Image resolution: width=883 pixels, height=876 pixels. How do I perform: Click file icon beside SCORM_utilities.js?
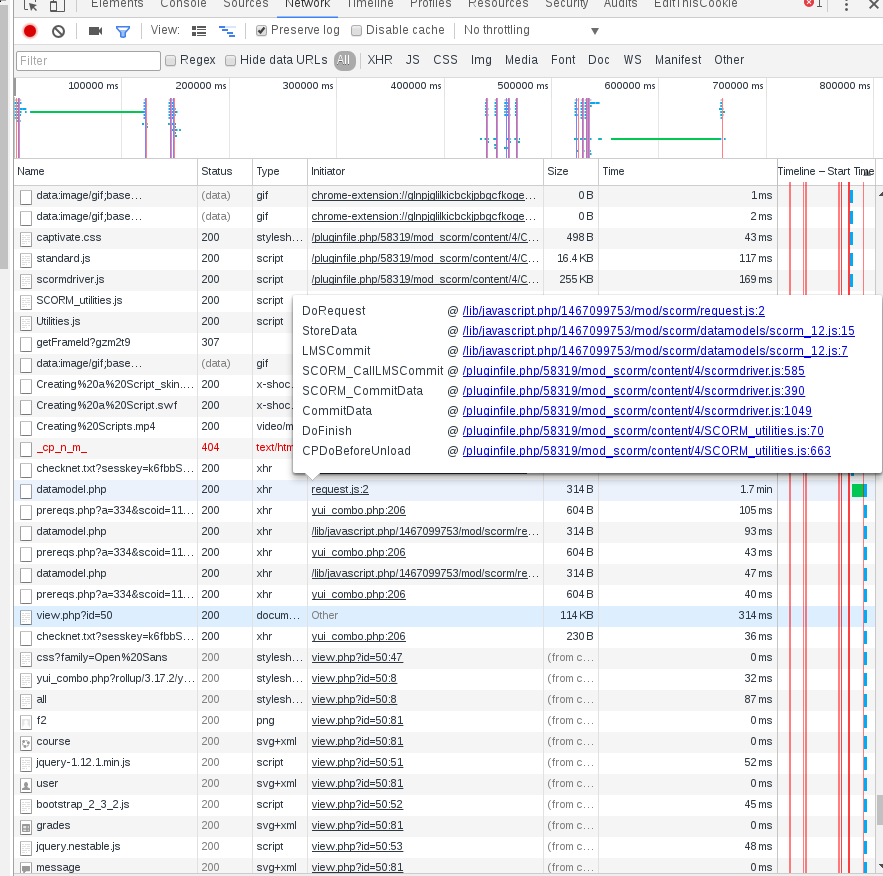pyautogui.click(x=25, y=302)
